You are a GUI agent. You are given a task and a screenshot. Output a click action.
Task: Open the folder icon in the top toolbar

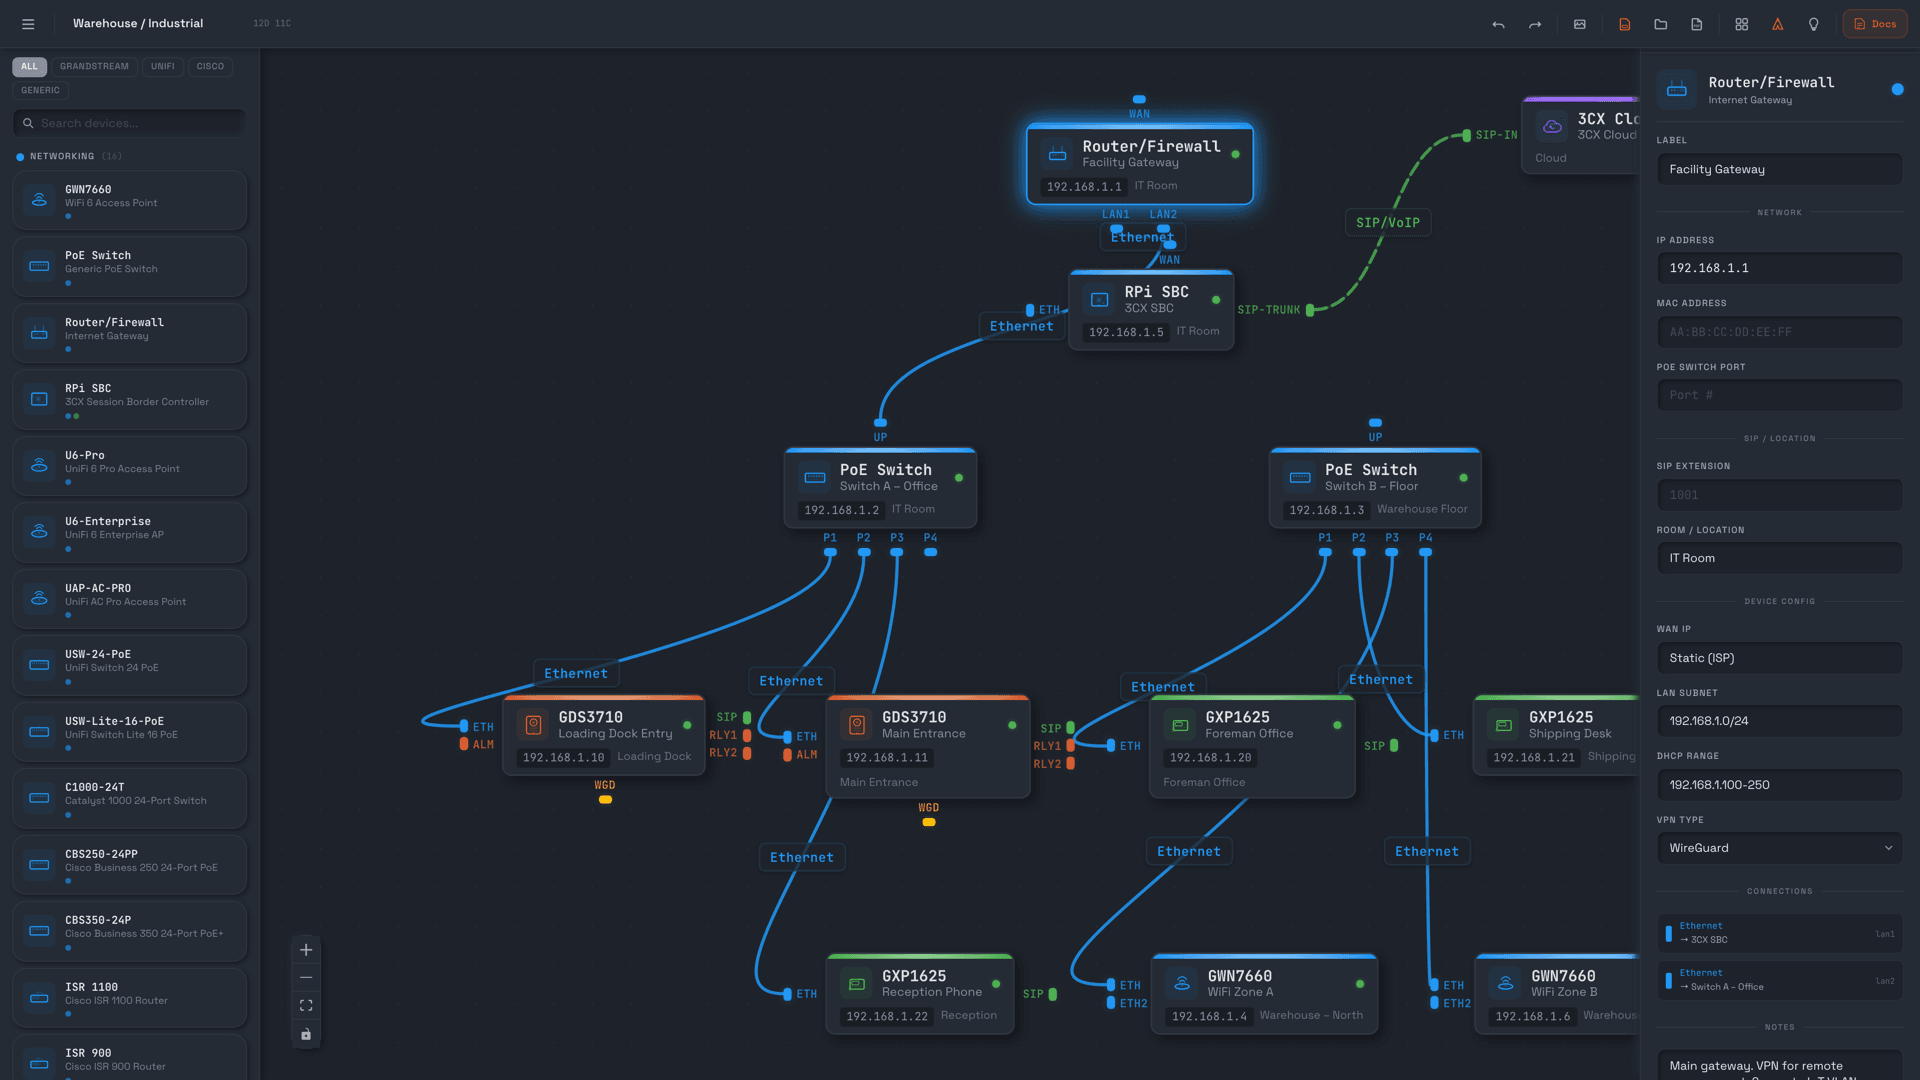pyautogui.click(x=1661, y=24)
